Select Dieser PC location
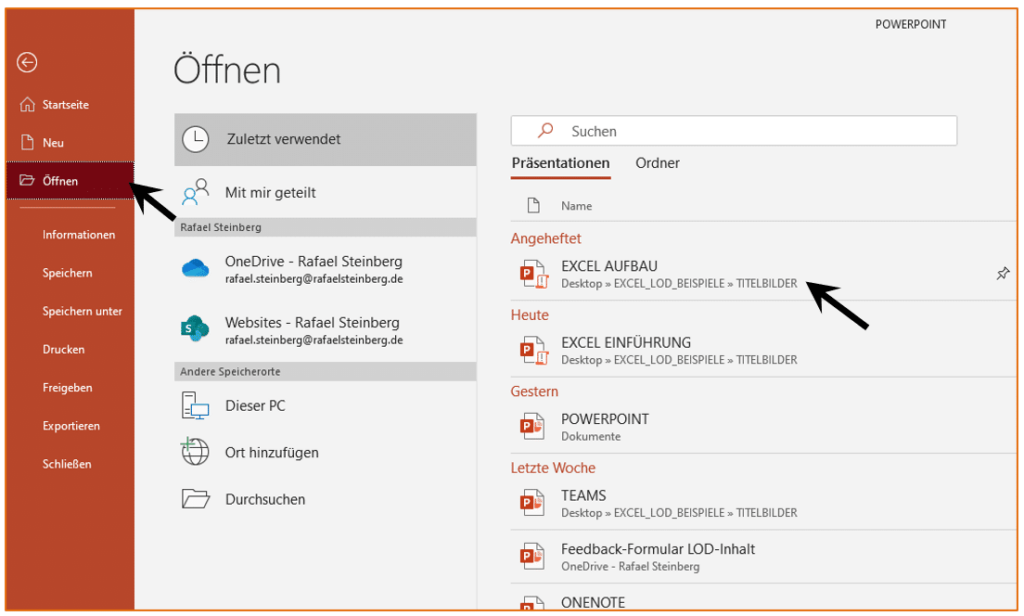1024x616 pixels. (x=325, y=406)
